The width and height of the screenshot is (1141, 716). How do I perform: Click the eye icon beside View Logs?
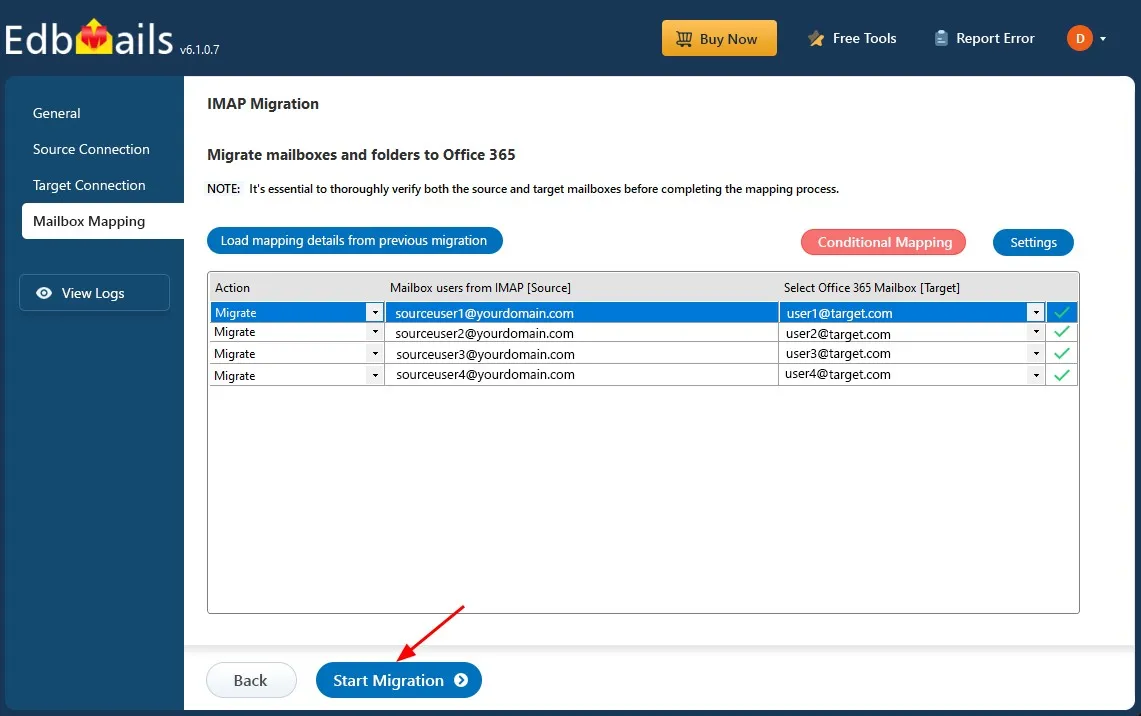click(x=44, y=293)
